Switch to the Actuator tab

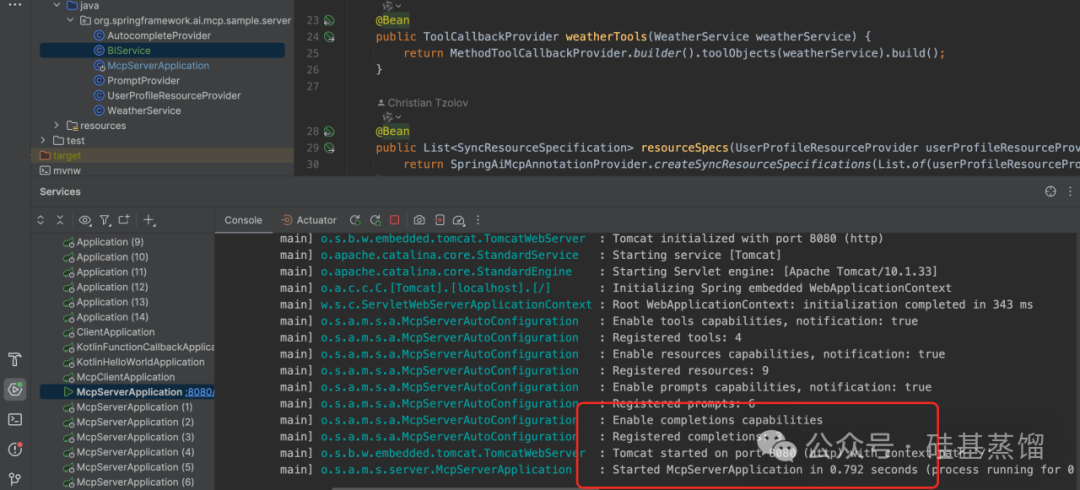click(x=309, y=220)
